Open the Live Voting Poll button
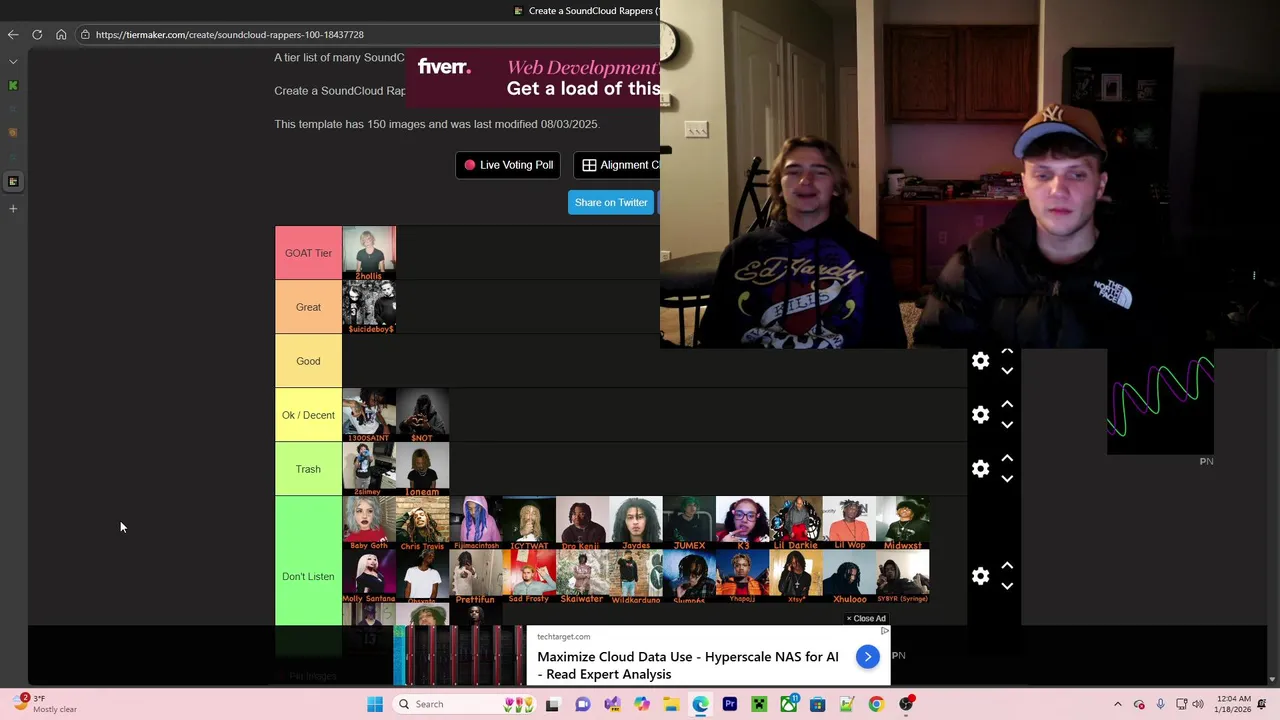 508,165
